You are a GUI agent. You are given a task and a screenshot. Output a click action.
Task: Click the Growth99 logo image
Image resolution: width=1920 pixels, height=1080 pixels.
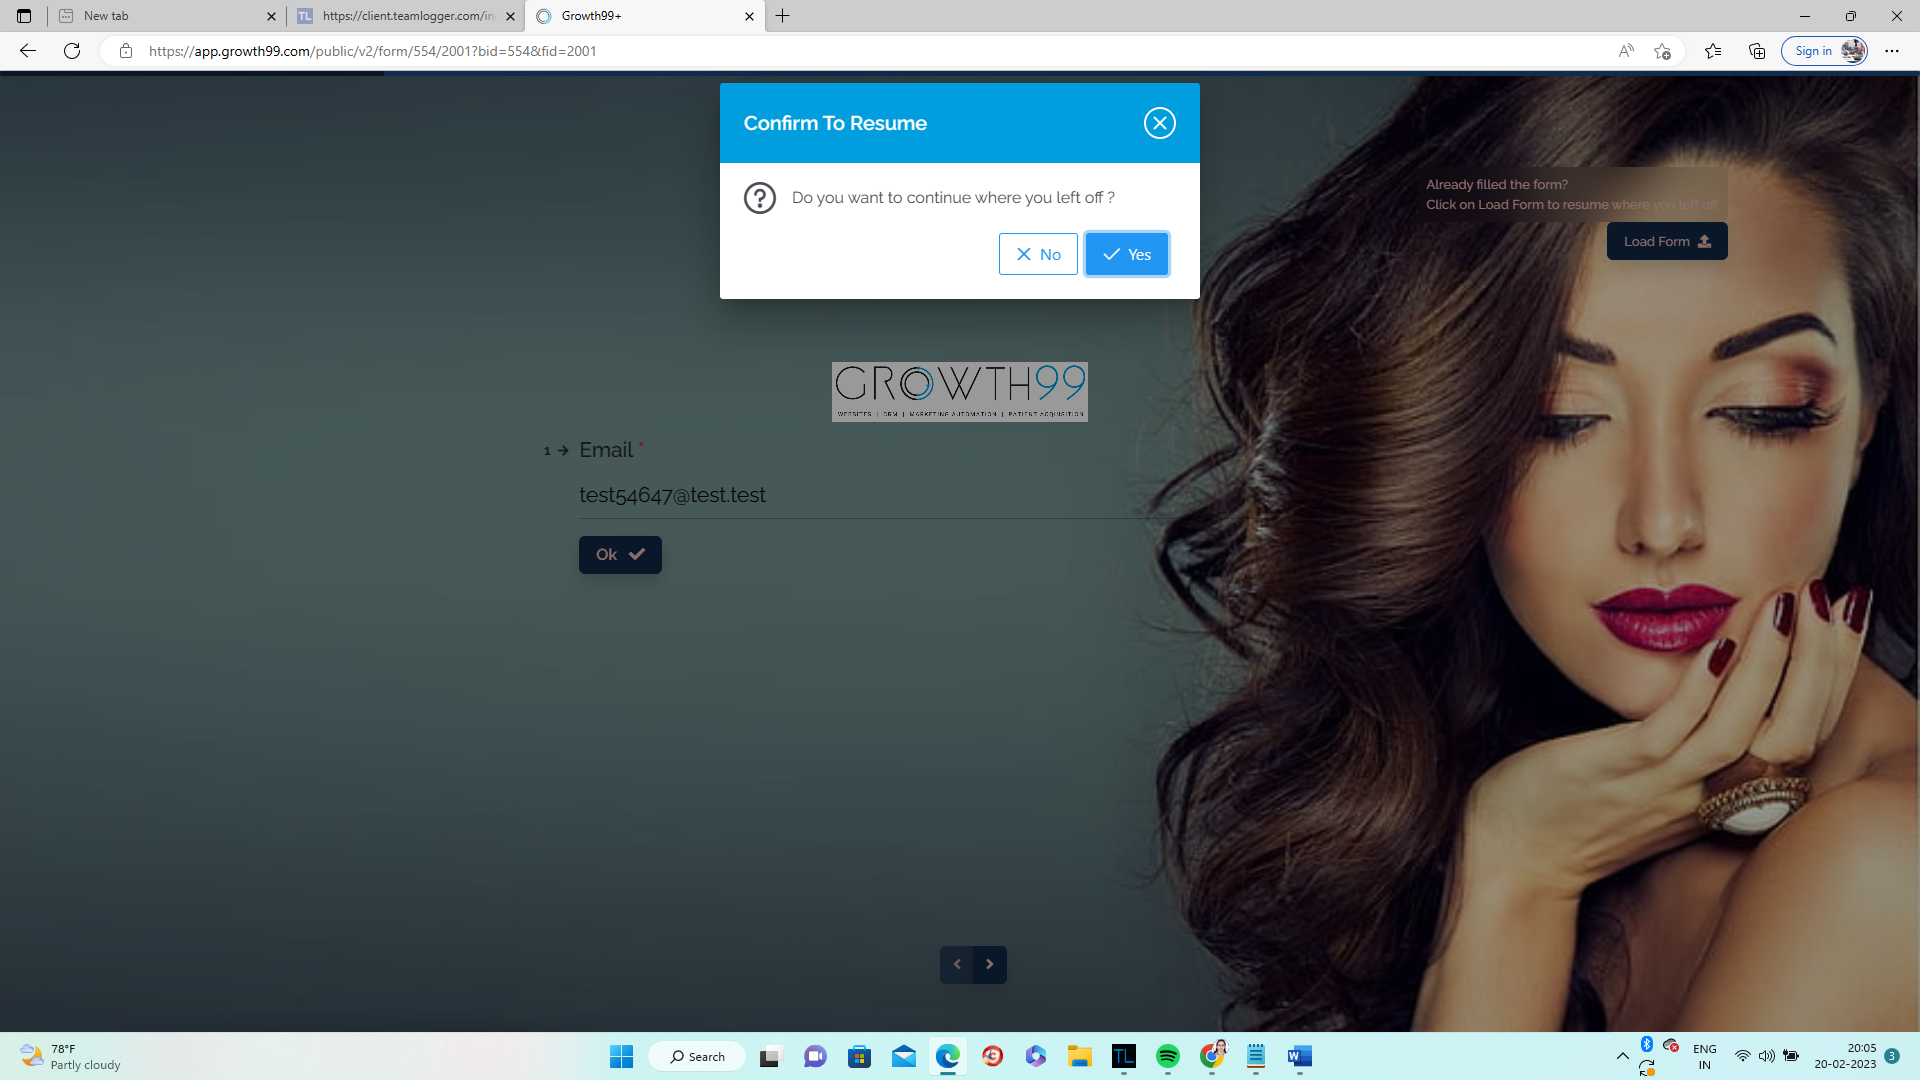pyautogui.click(x=959, y=391)
